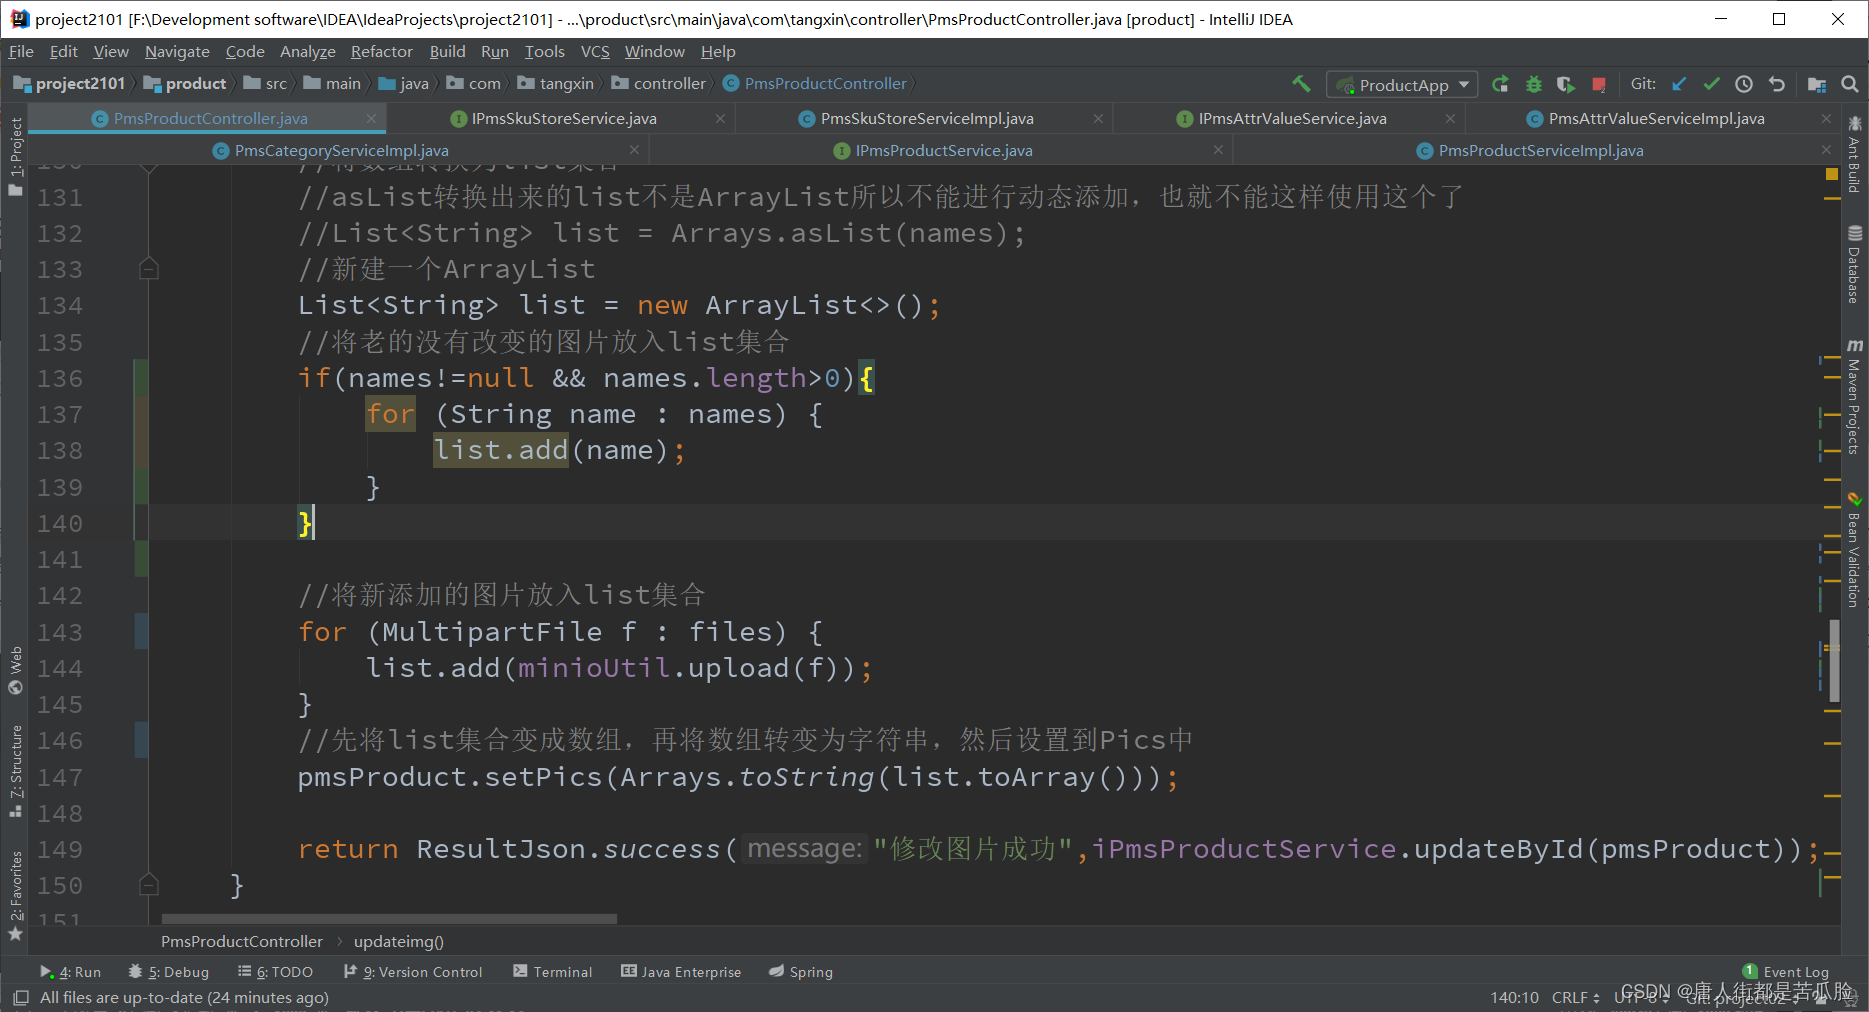Click the editor horizontal scrollbar
1869x1012 pixels.
[x=390, y=918]
